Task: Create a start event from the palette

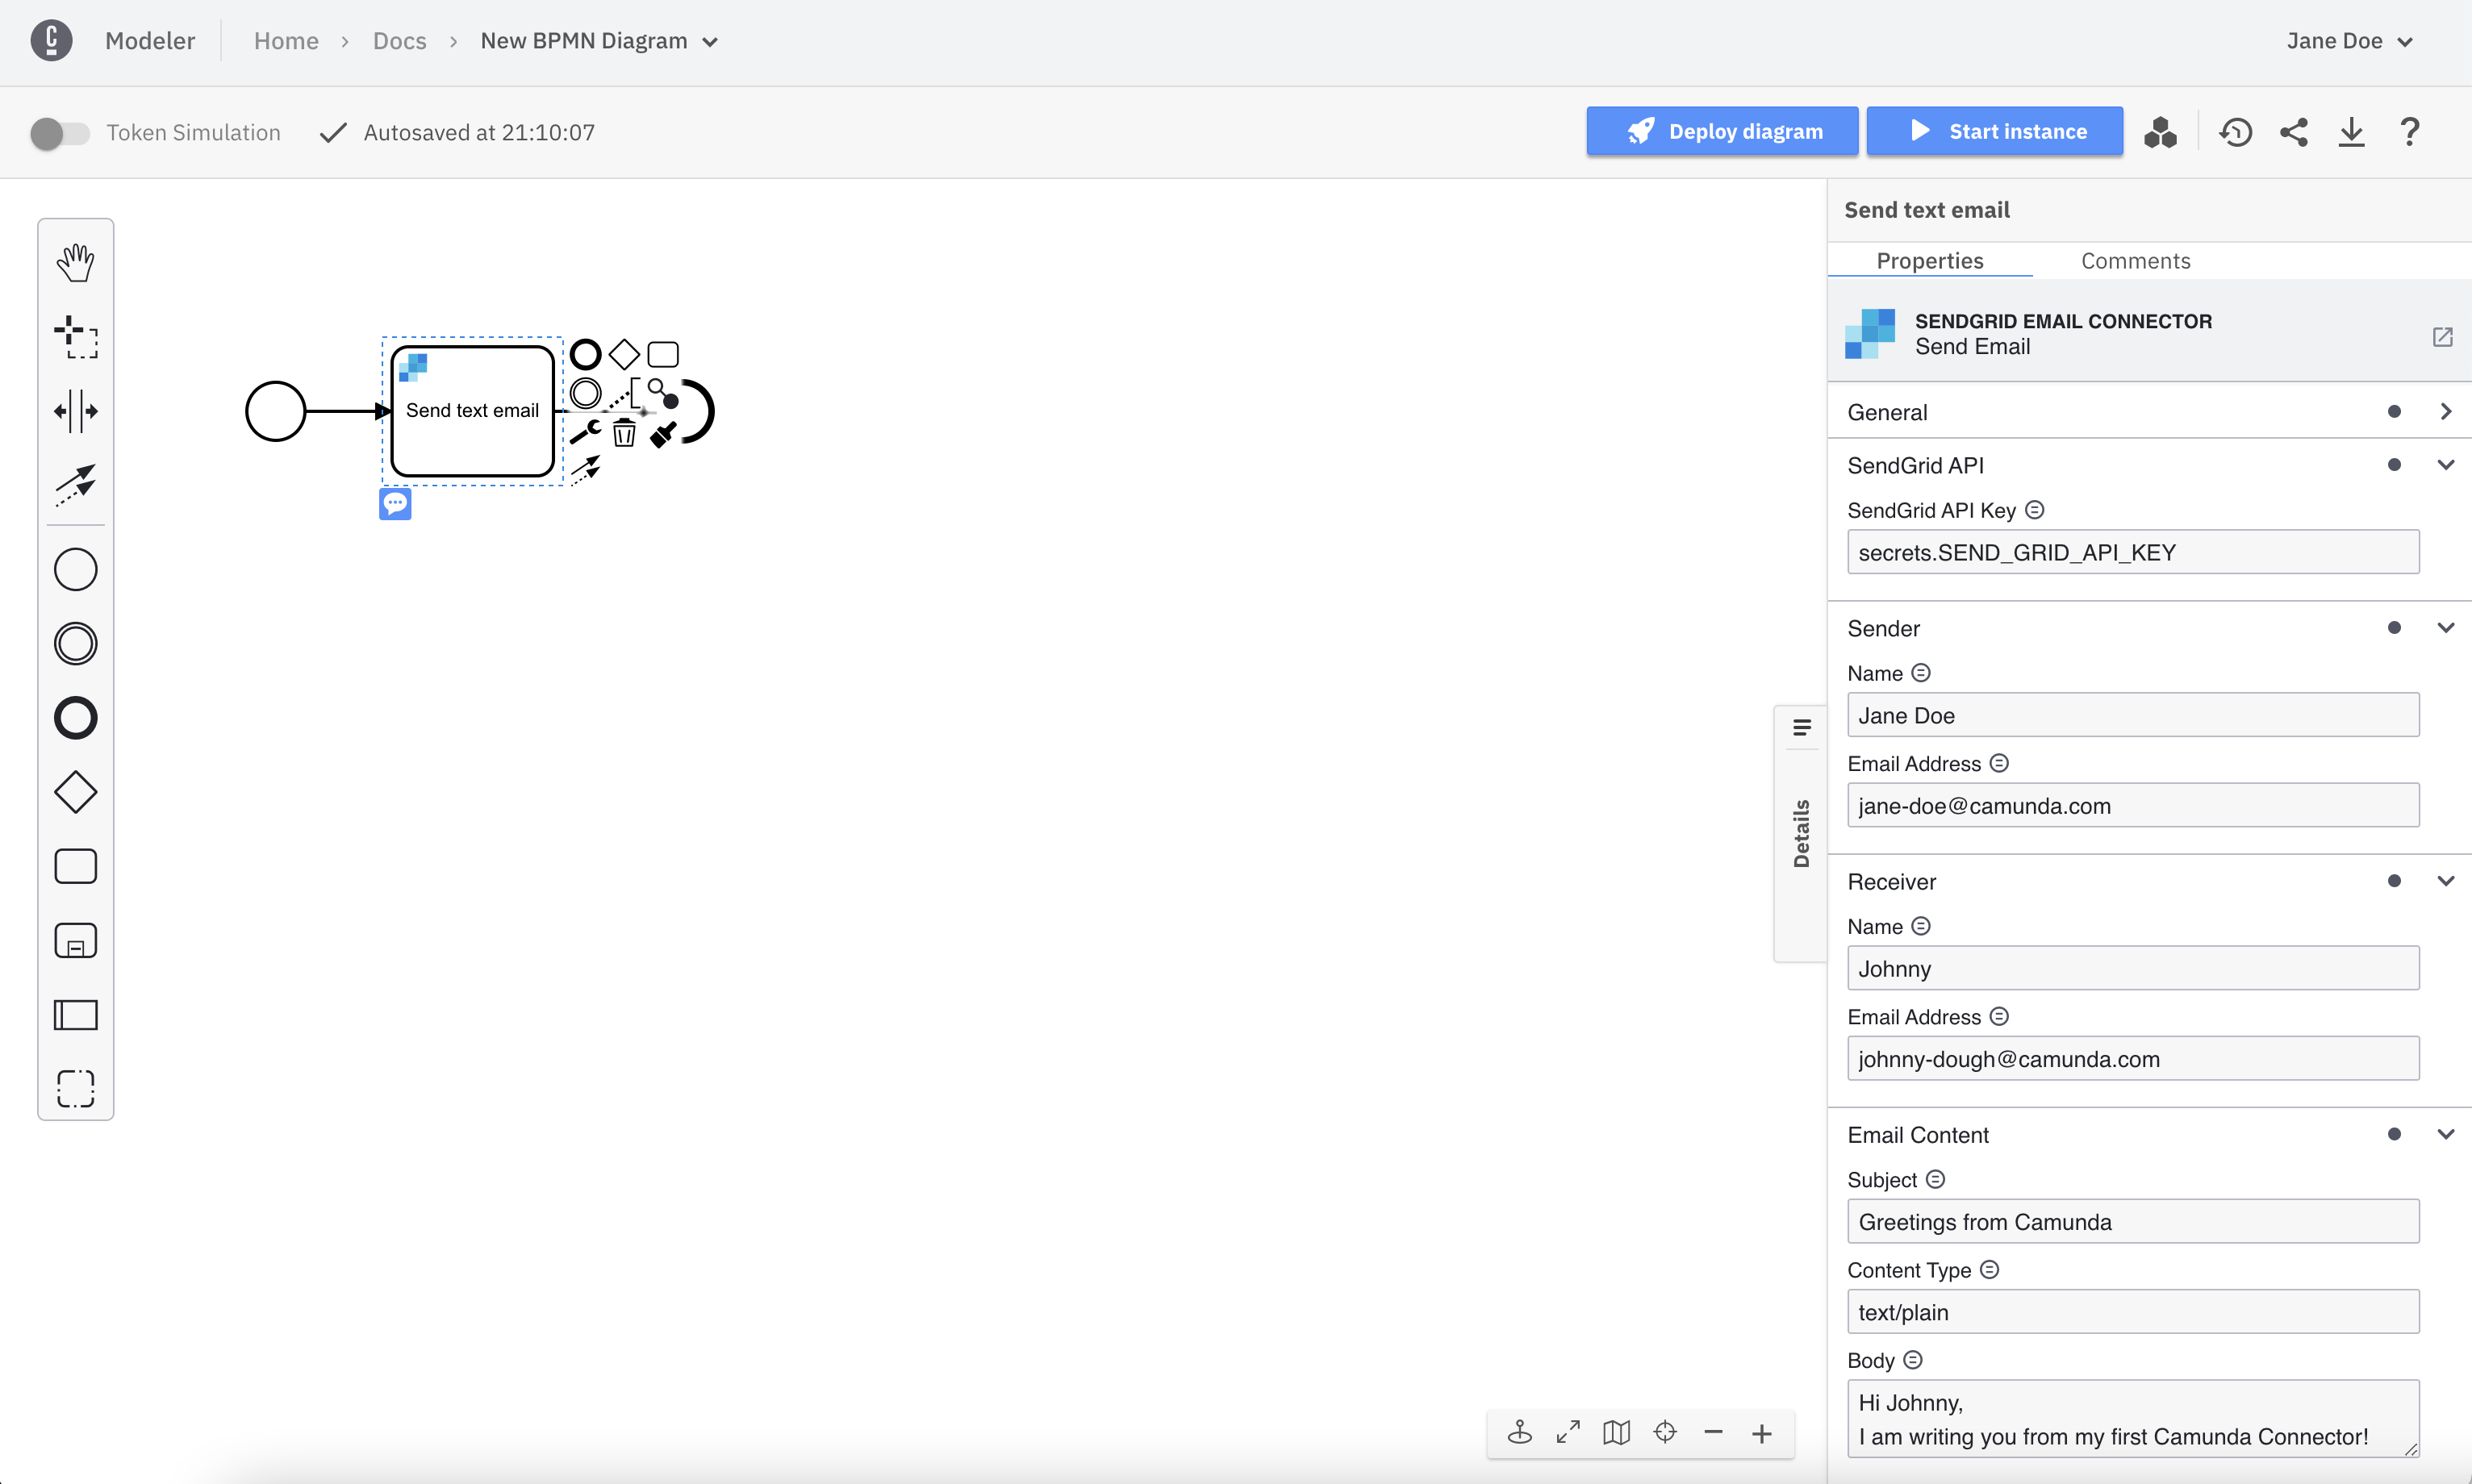Action: pos(75,568)
